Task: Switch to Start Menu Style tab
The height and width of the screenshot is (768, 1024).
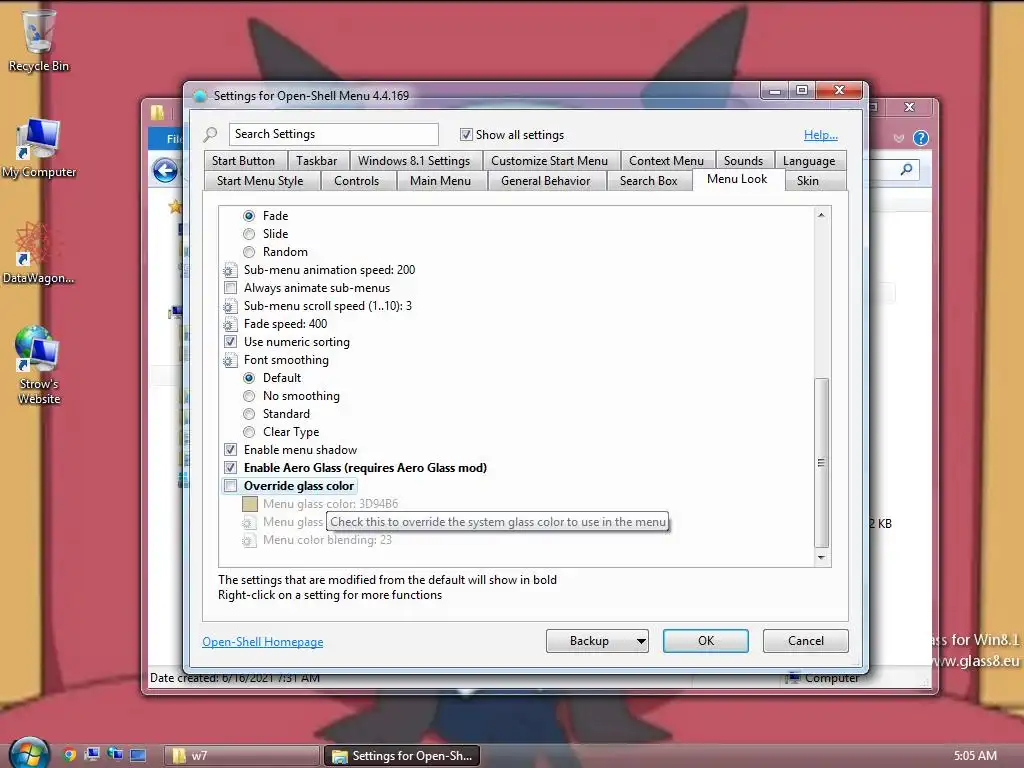Action: pos(260,181)
